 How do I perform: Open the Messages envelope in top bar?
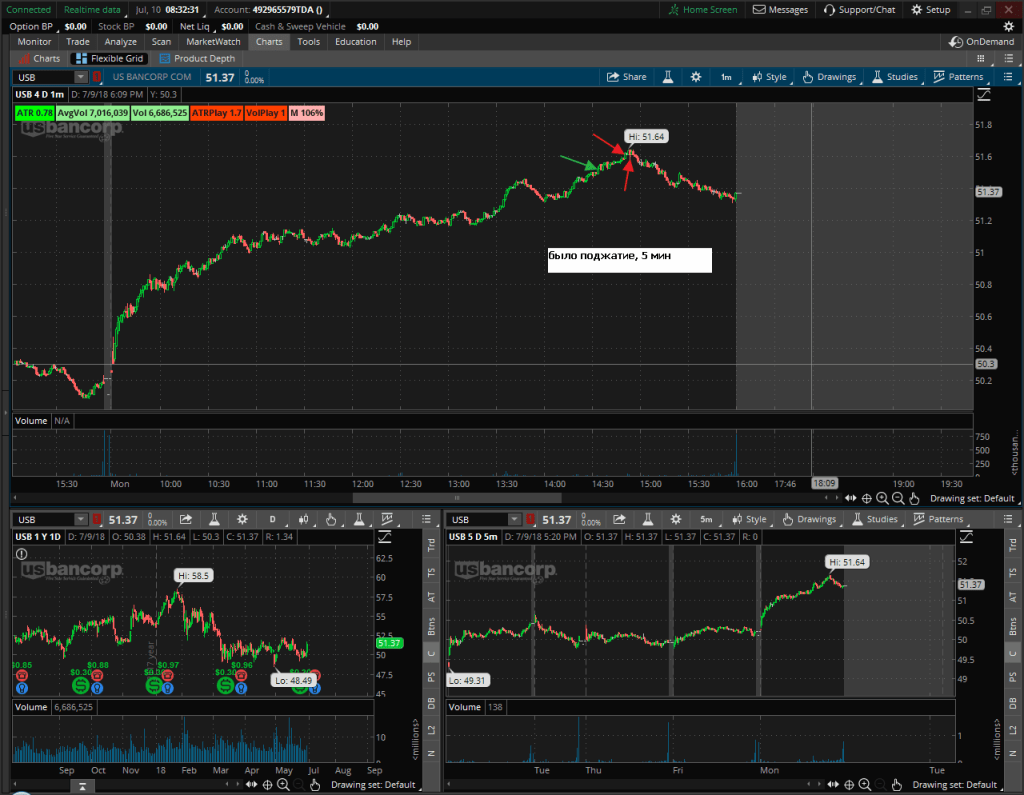pos(780,9)
